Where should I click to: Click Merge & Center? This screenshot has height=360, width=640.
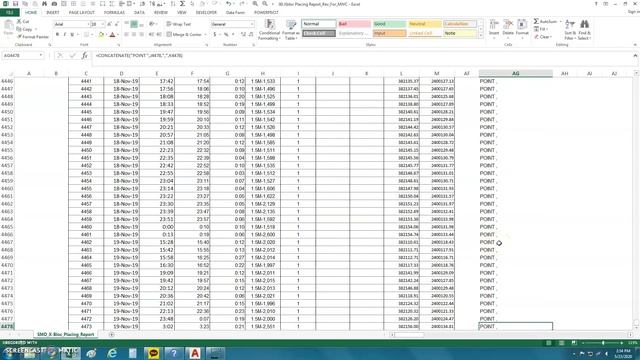coord(184,35)
